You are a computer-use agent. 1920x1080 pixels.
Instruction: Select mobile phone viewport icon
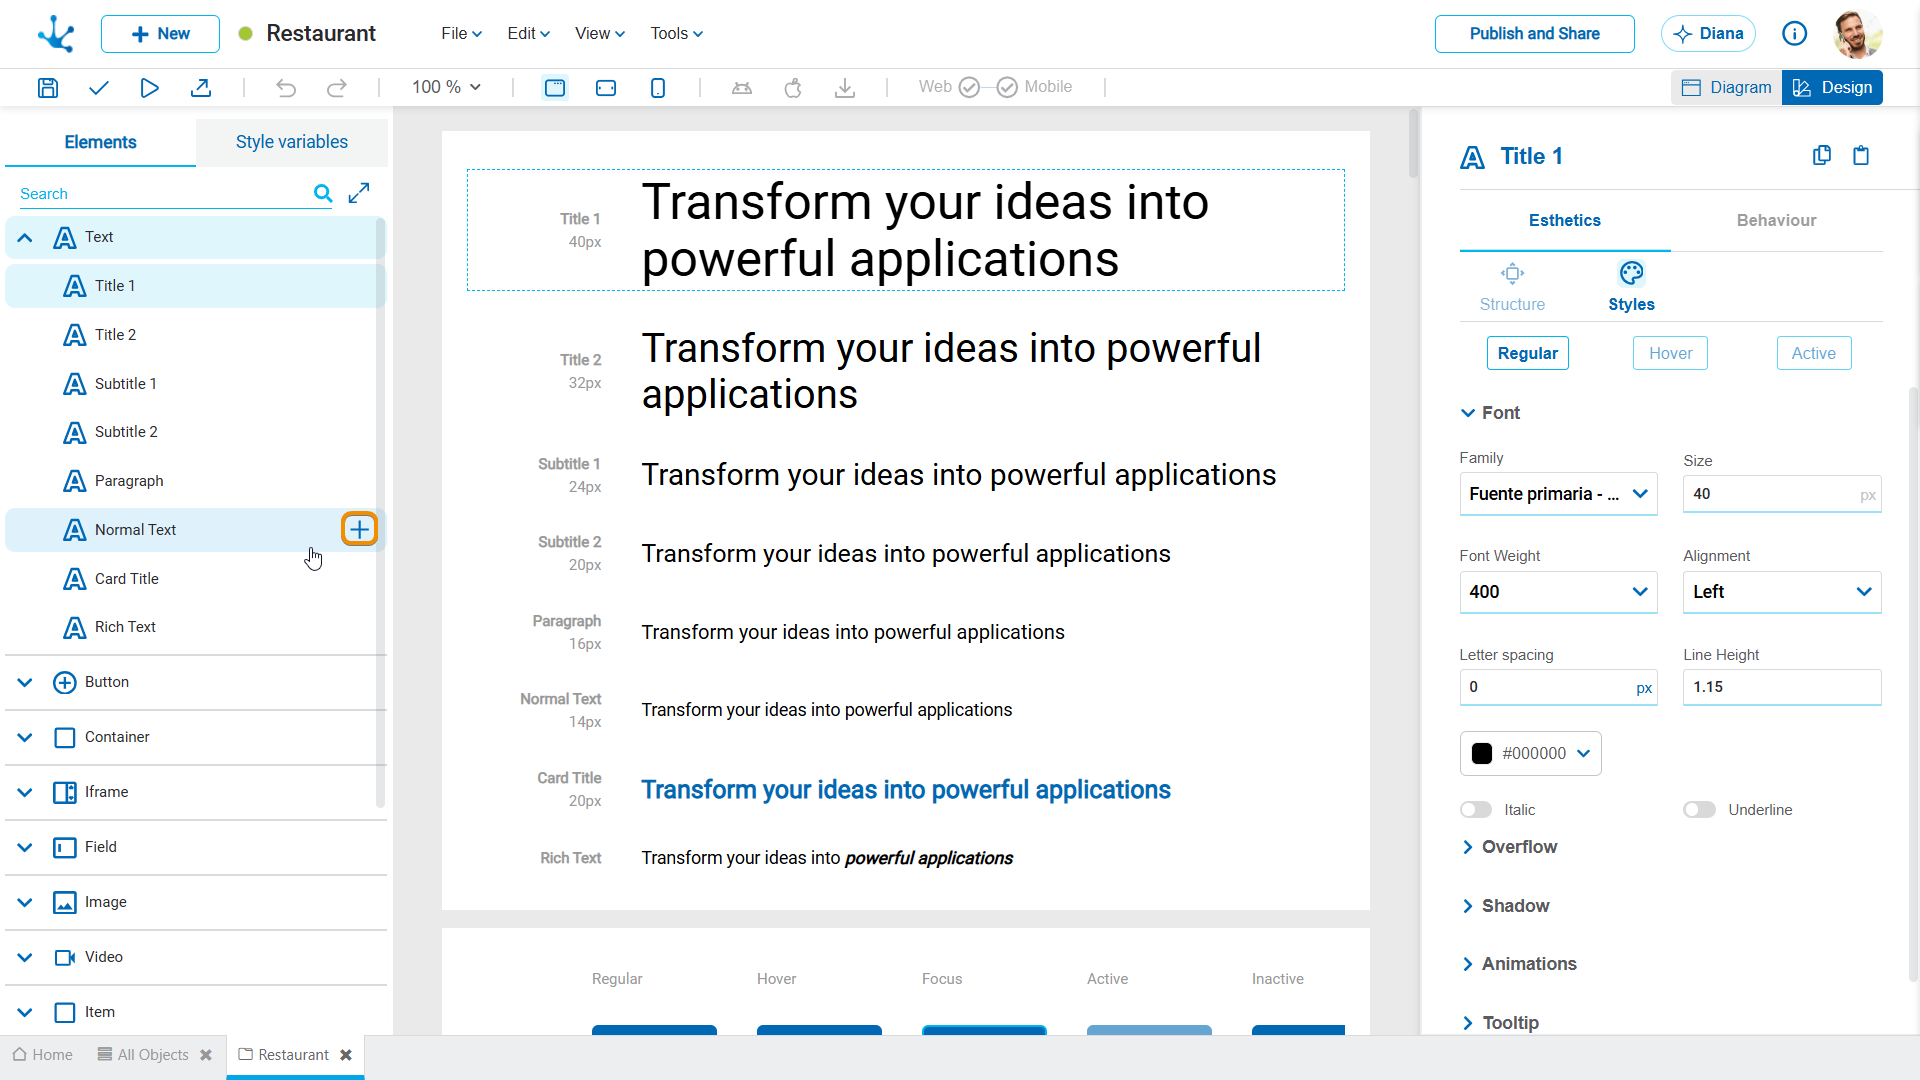click(x=658, y=88)
